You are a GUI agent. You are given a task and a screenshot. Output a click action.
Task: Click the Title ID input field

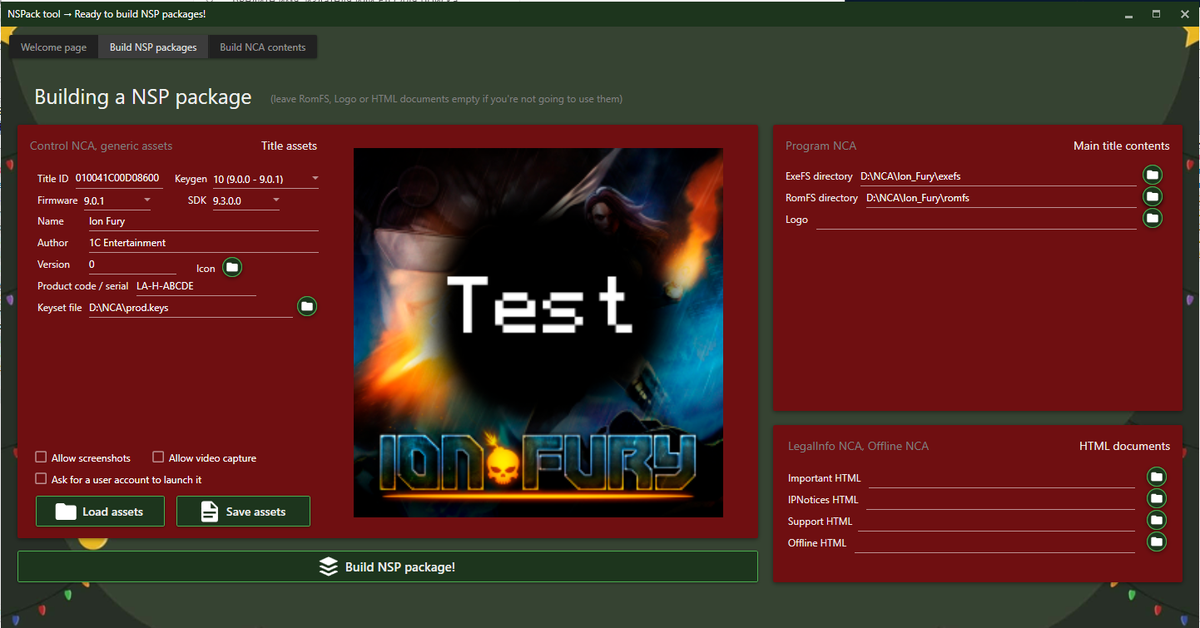point(117,179)
